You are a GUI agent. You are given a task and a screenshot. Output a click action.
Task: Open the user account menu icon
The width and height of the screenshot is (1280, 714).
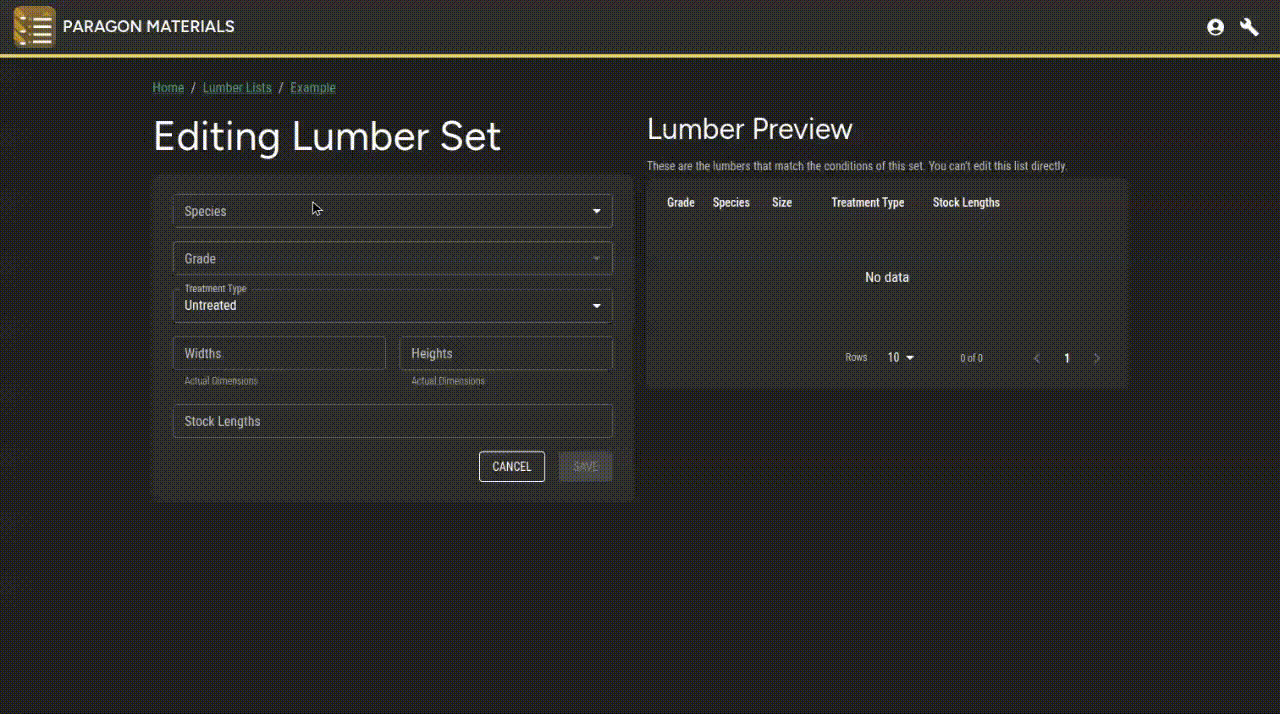point(1215,27)
